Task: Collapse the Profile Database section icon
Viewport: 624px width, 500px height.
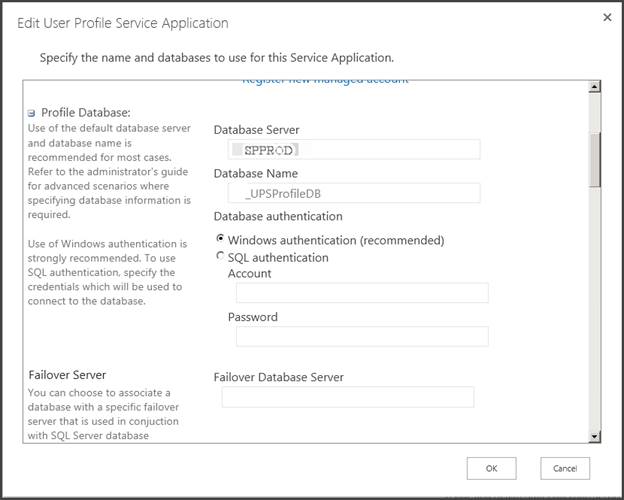Action: pyautogui.click(x=32, y=113)
